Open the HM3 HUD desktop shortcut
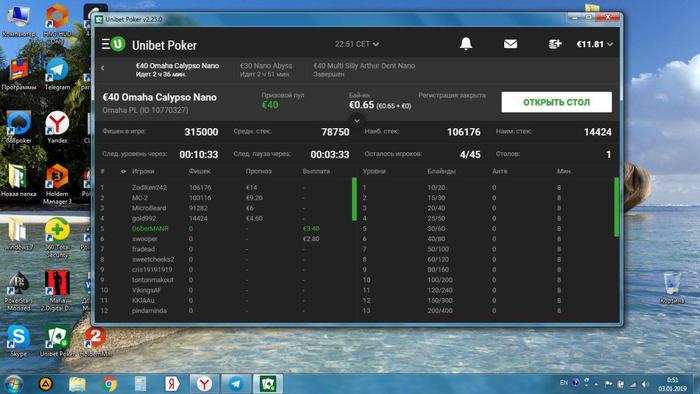Screen dimensions: 700x394 point(57,23)
